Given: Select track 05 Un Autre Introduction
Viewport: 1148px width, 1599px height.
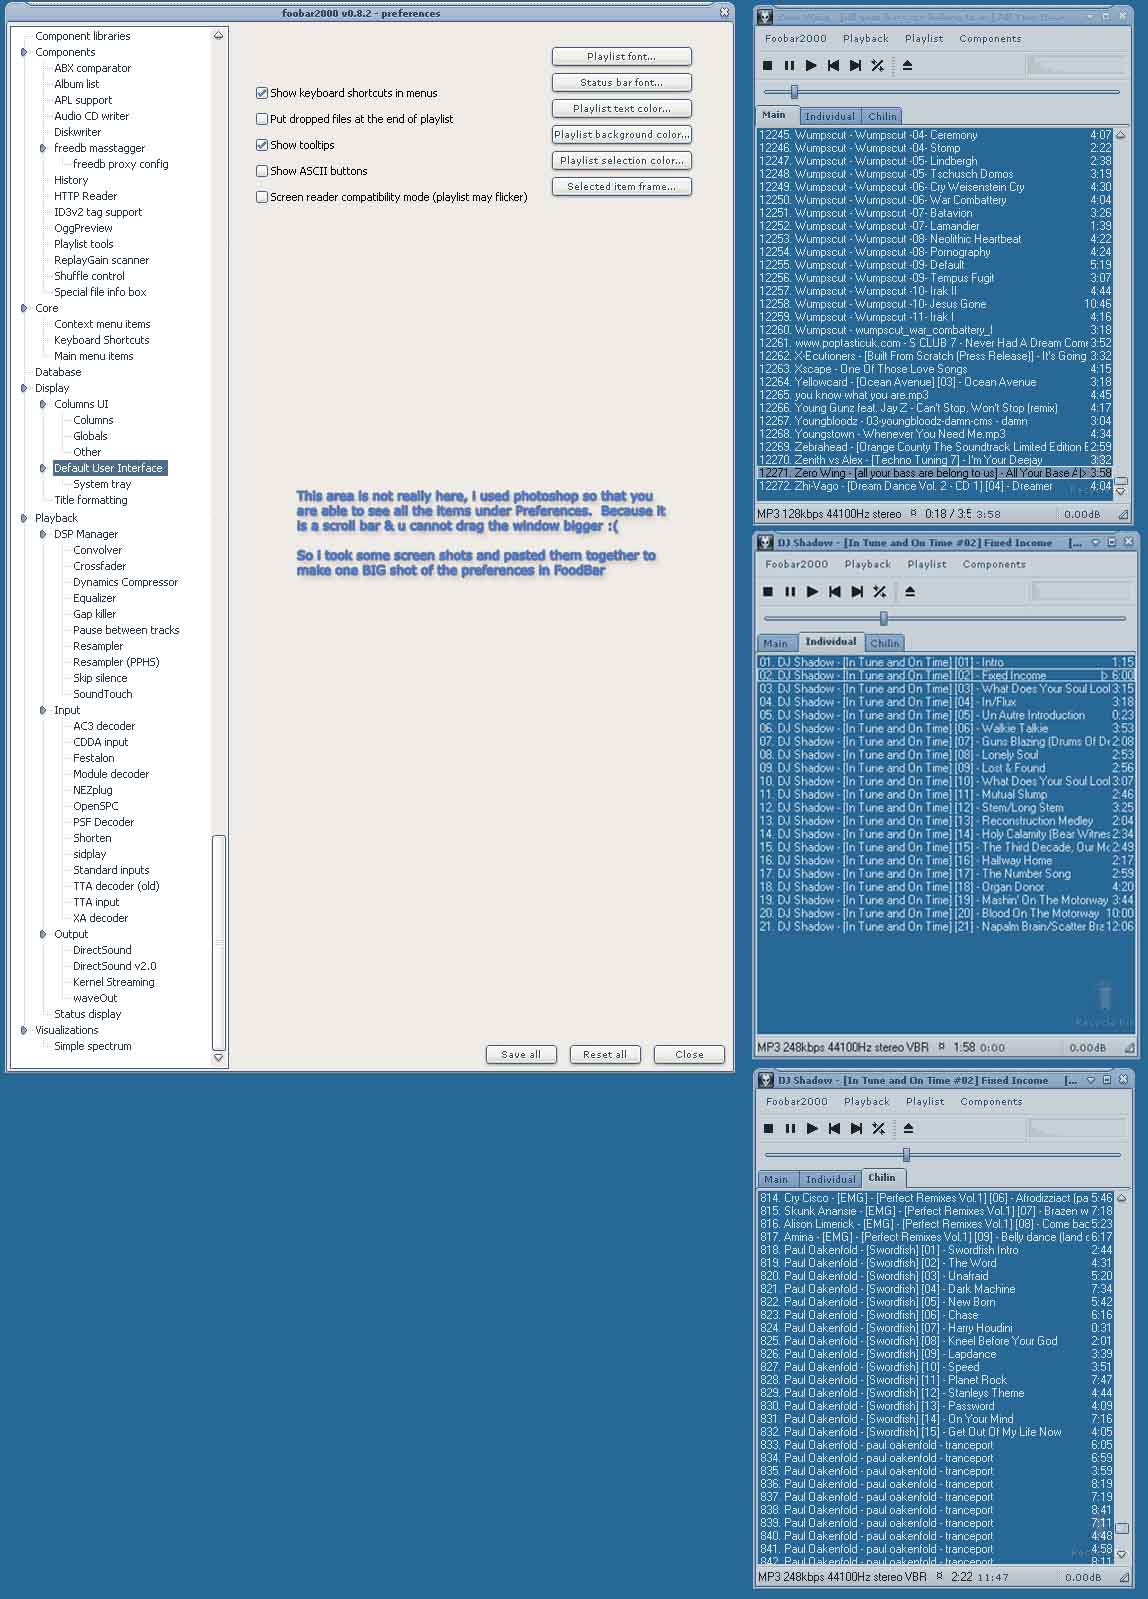Looking at the screenshot, I should (946, 715).
